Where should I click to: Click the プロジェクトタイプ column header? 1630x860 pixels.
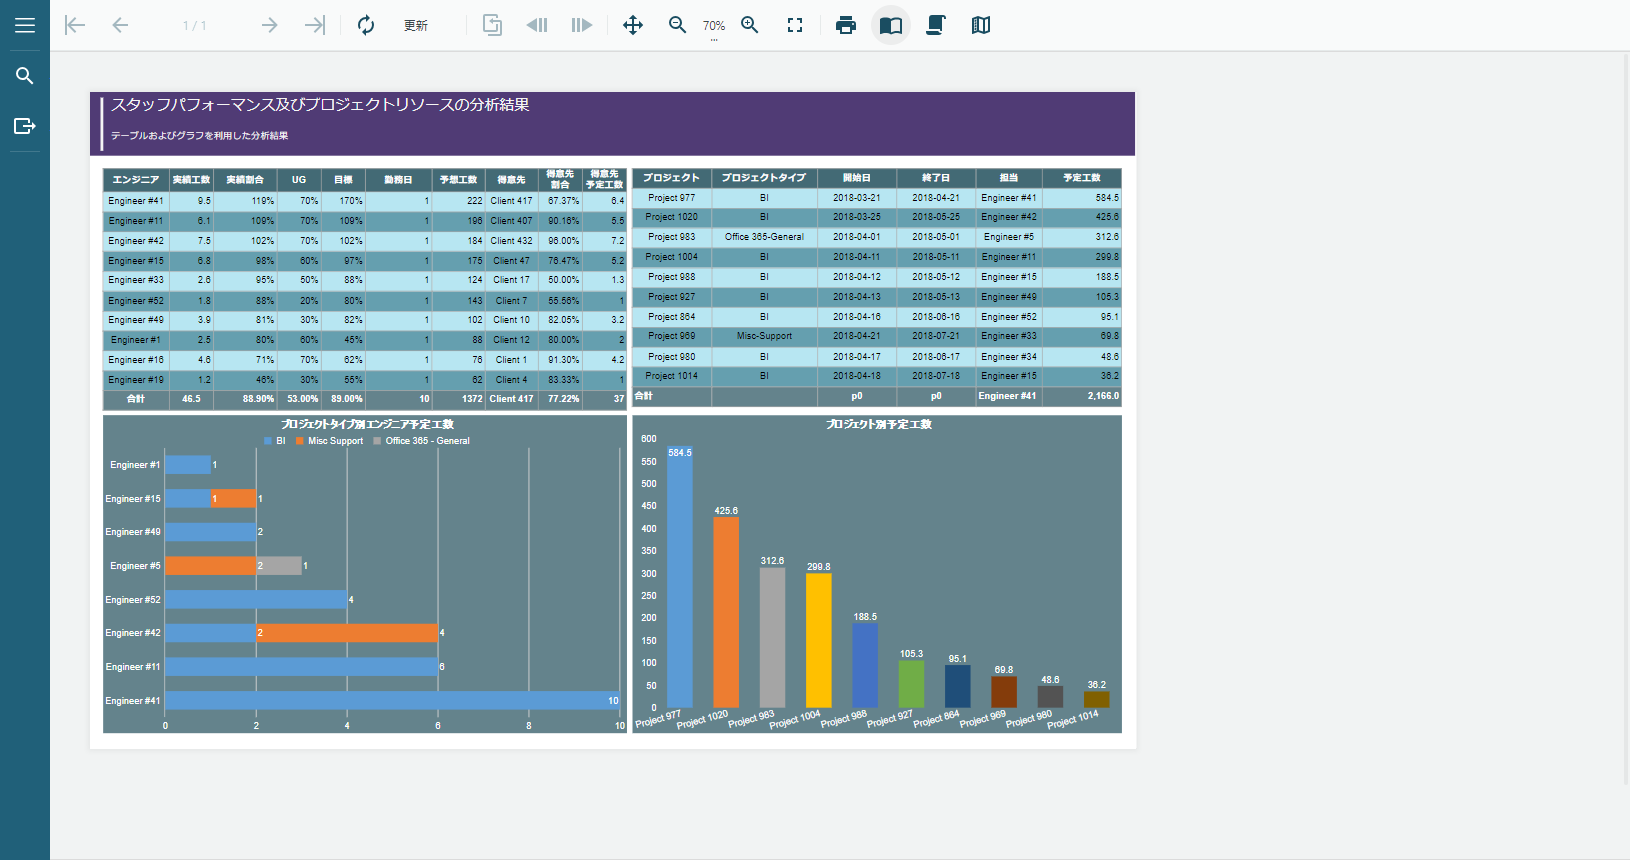coord(764,178)
